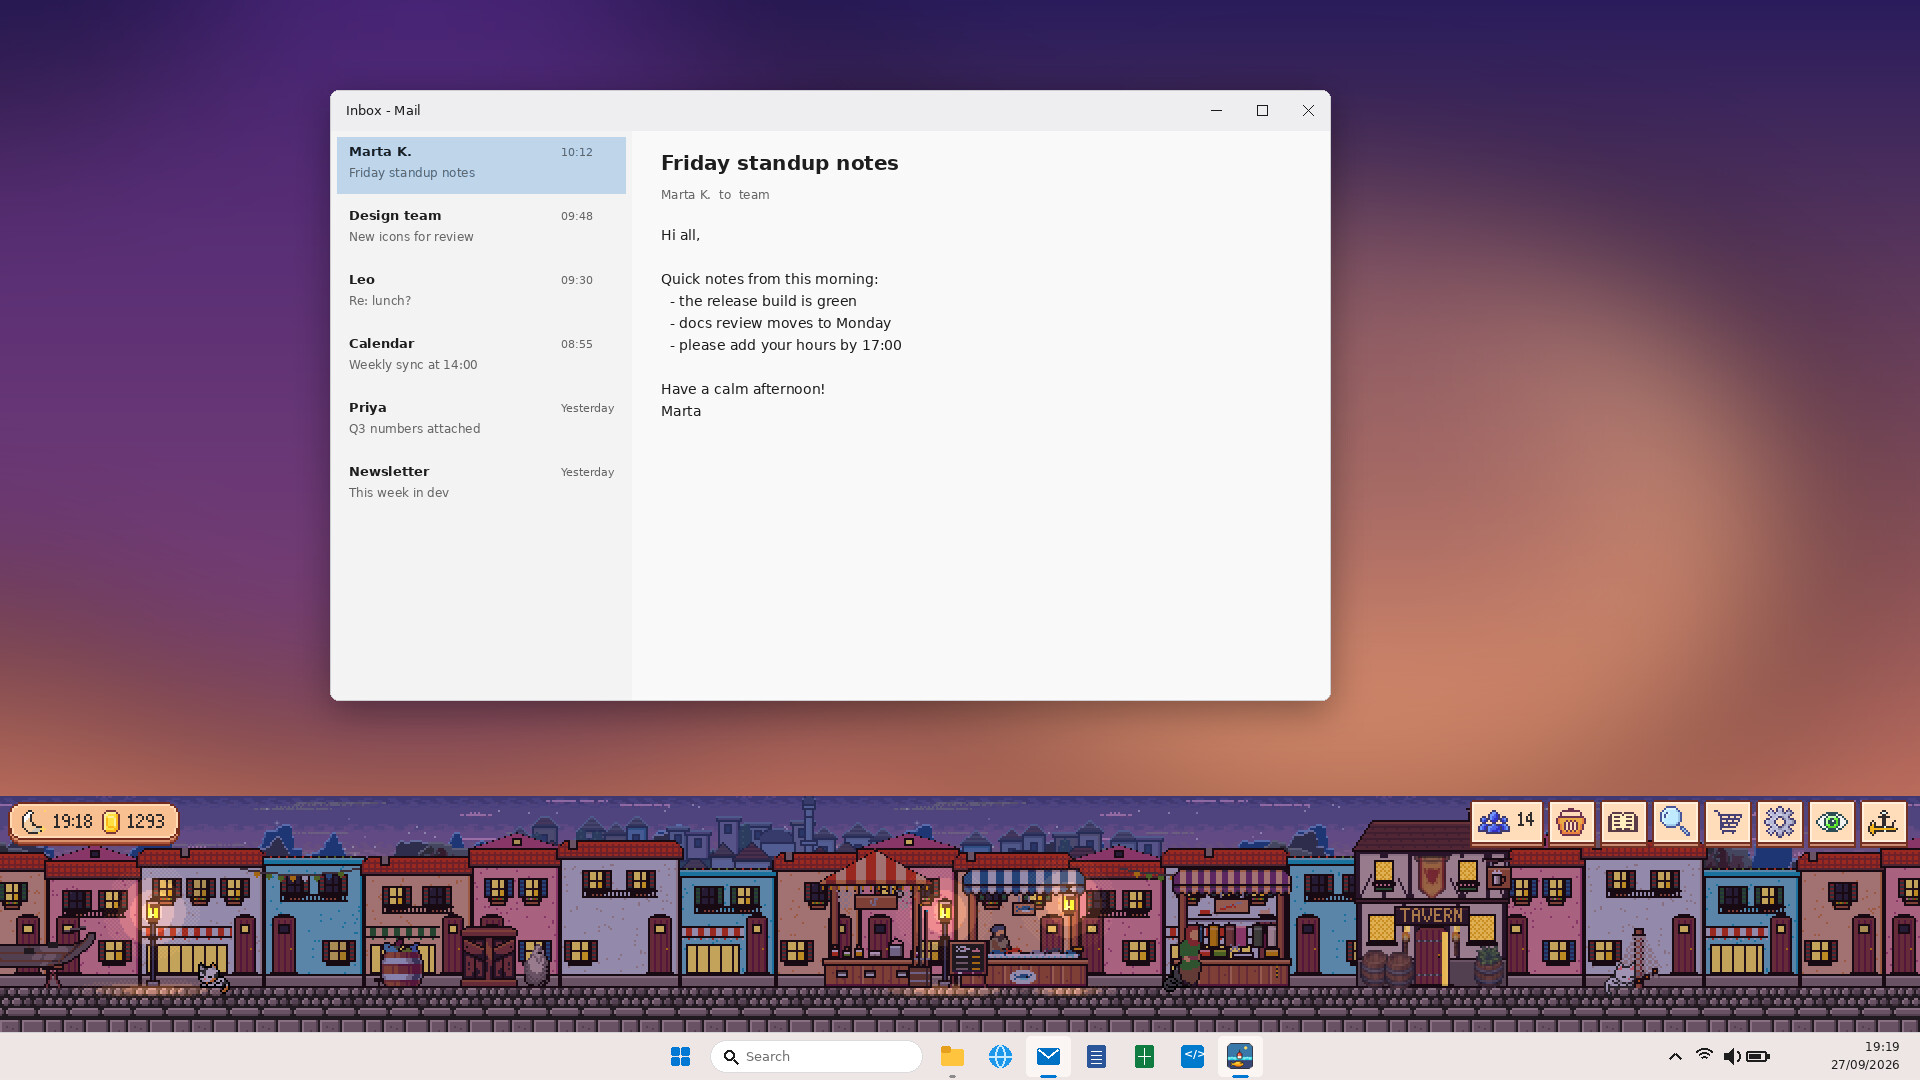The image size is (1920, 1080).
Task: Open the gear settings icon in game toolbar
Action: 1779,822
